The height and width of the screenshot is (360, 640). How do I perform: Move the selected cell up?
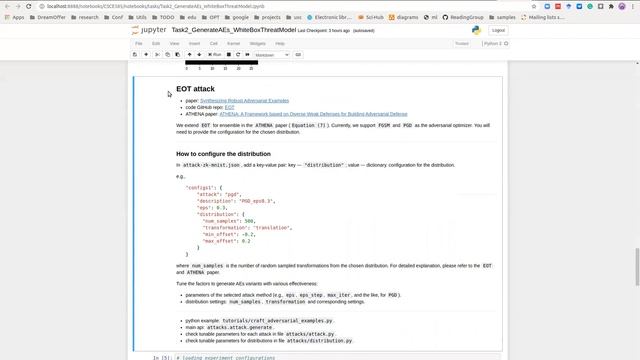point(189,55)
